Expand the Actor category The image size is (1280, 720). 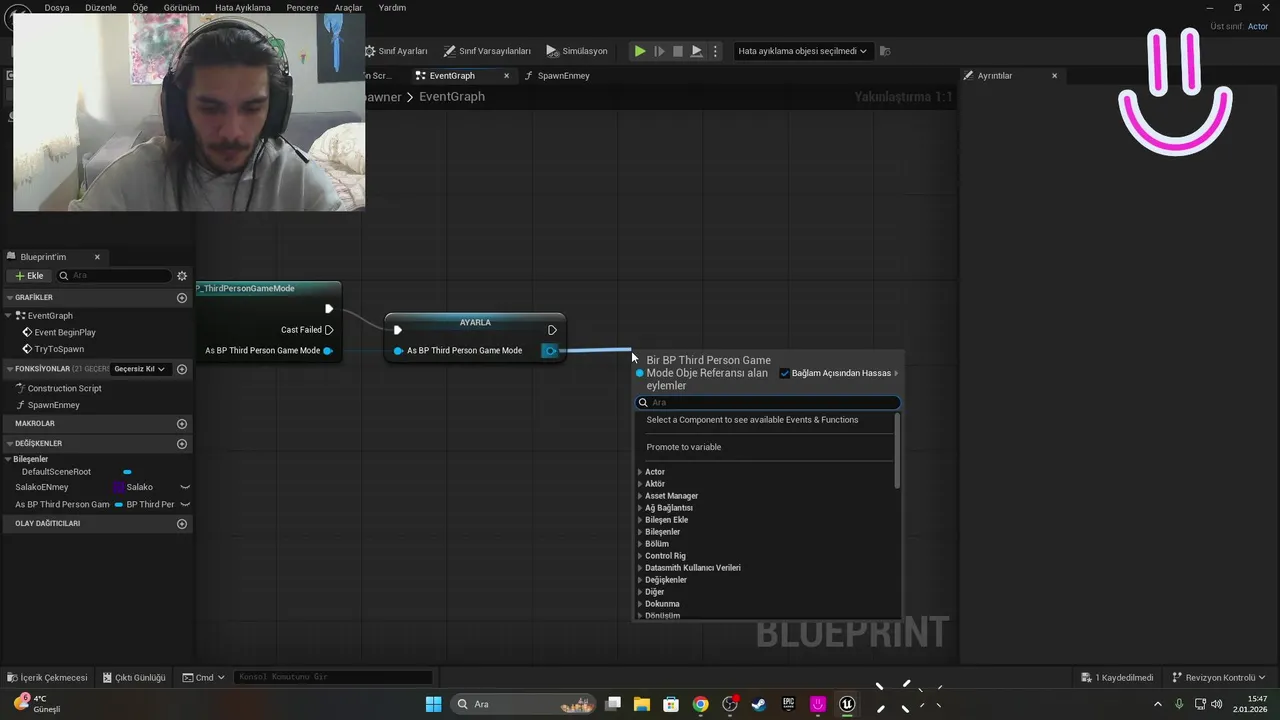coord(640,472)
